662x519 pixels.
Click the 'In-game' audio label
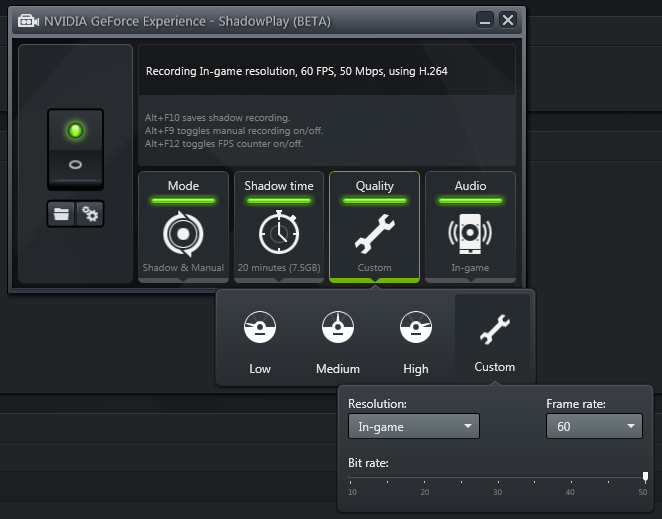[470, 268]
